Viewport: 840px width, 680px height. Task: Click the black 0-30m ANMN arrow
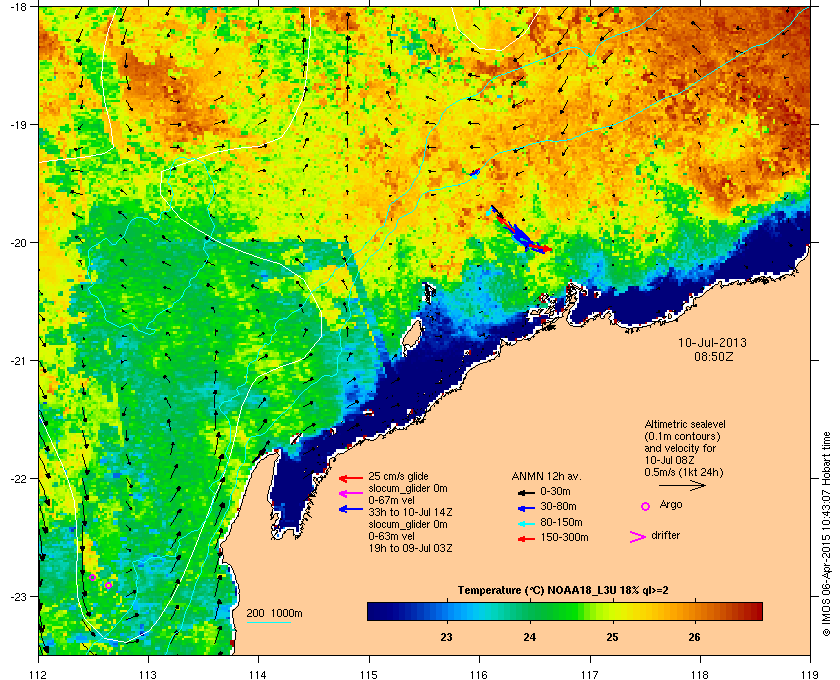[x=526, y=492]
